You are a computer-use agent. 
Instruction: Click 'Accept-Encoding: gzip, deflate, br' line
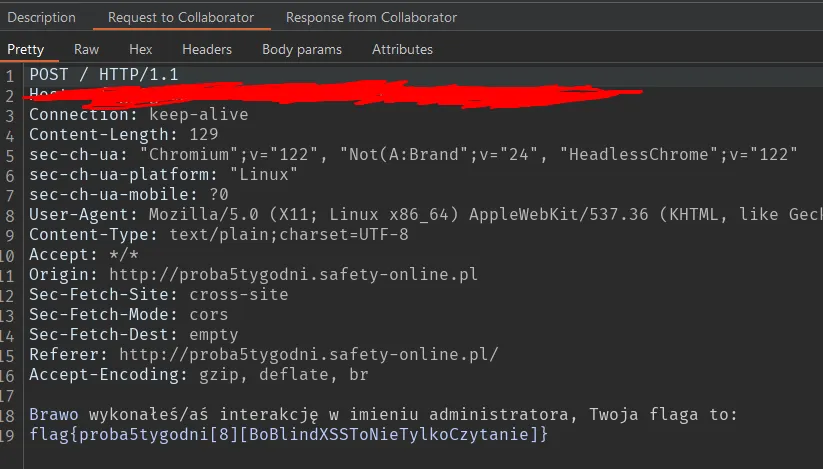pos(199,374)
